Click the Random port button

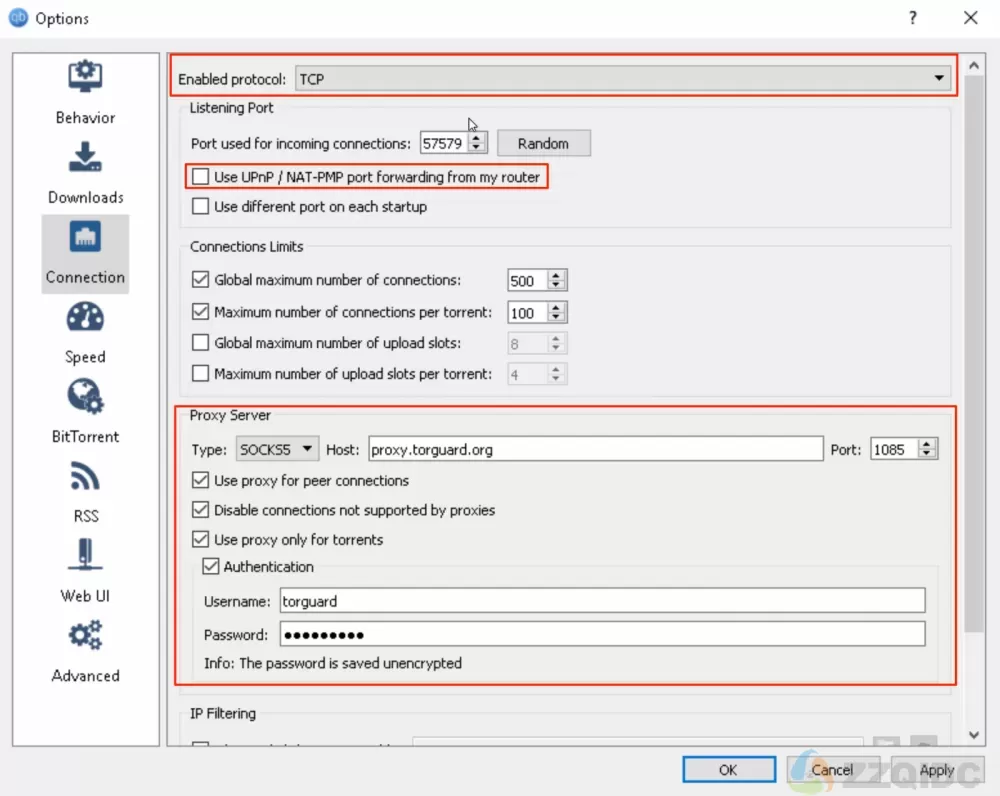(543, 144)
